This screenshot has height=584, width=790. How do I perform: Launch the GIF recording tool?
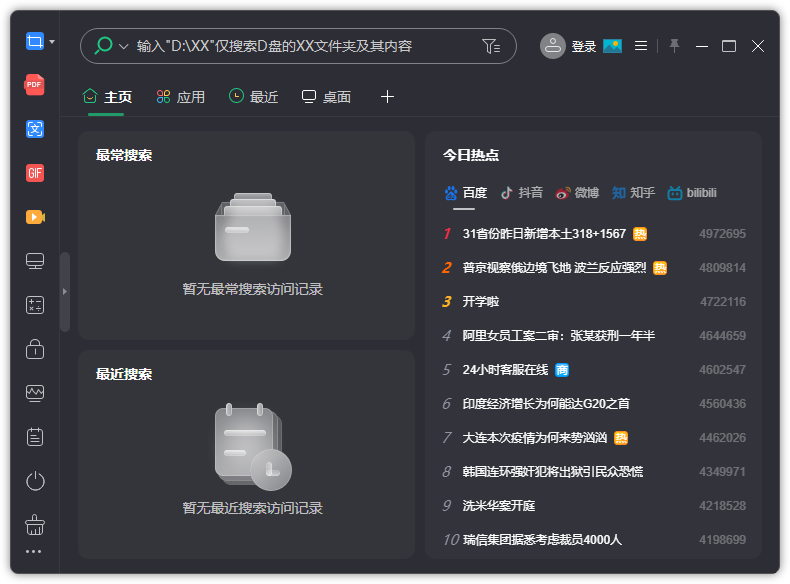(35, 173)
